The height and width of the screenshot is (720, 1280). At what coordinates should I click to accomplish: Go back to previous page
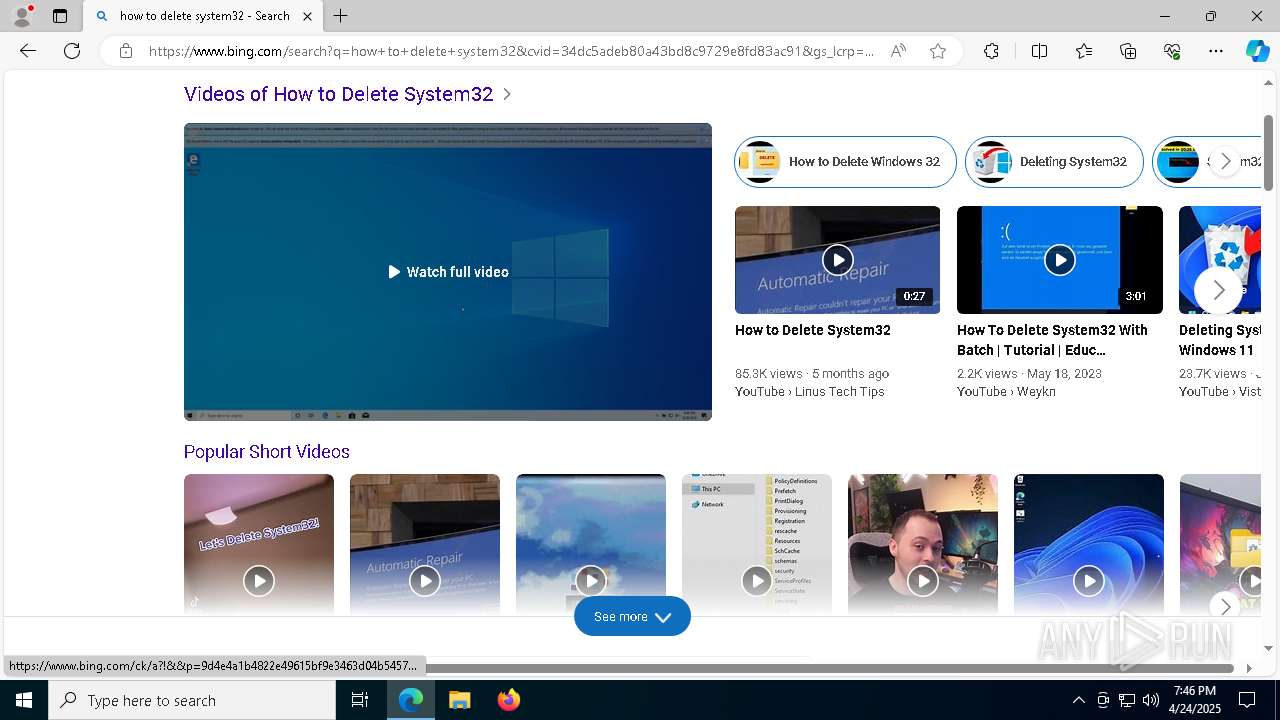coord(28,51)
